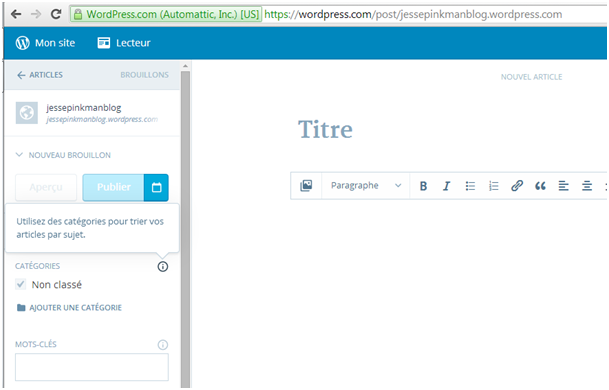Open the Lecteur reader icon
Image resolution: width=609 pixels, height=390 pixels.
click(x=104, y=43)
